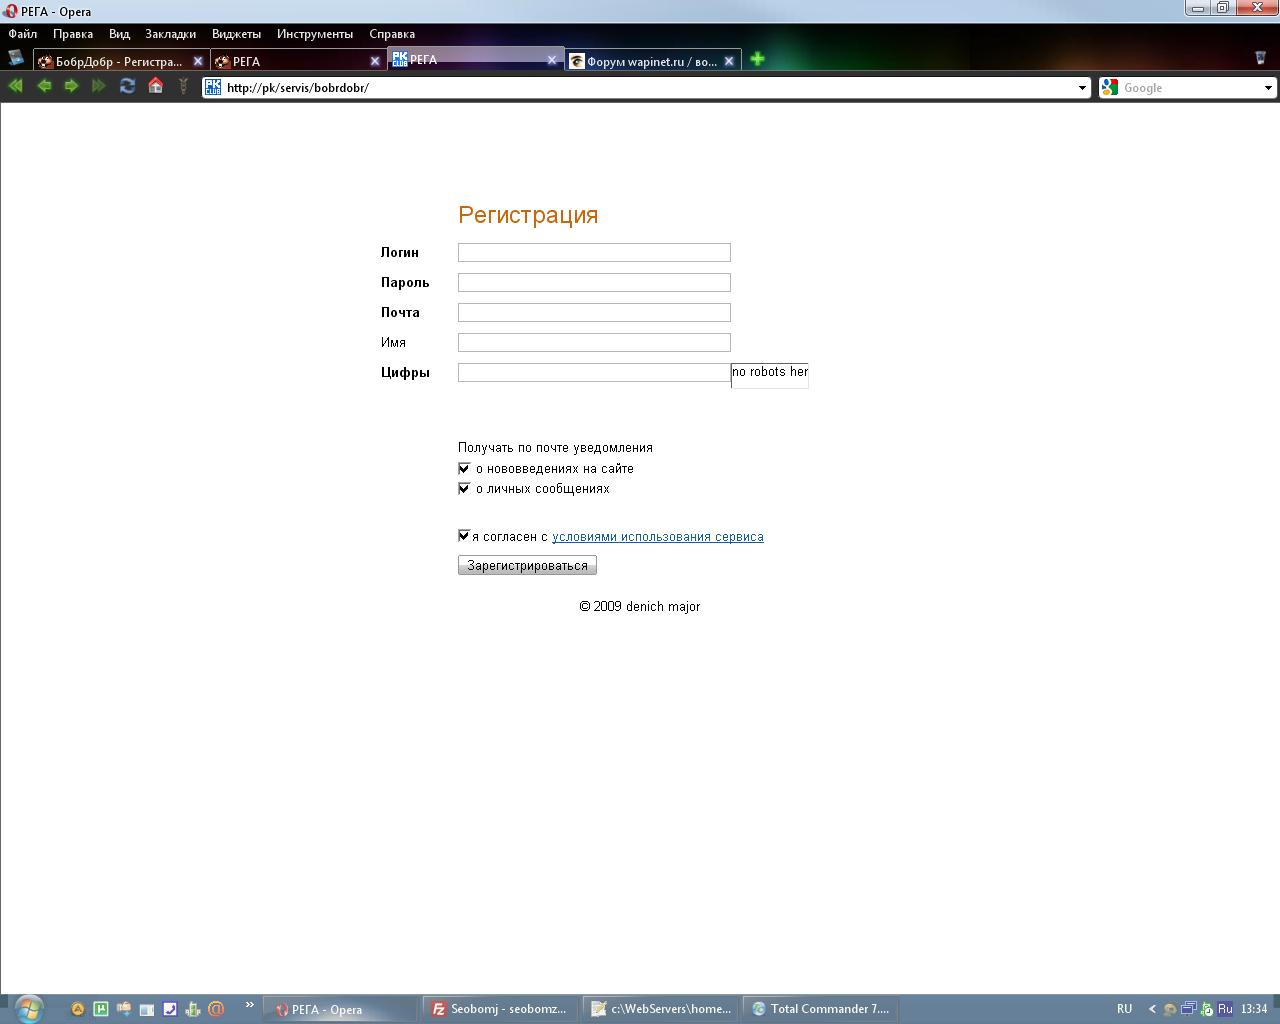Image resolution: width=1280 pixels, height=1024 pixels.
Task: Open the Google search engine dropdown
Action: coord(1268,88)
